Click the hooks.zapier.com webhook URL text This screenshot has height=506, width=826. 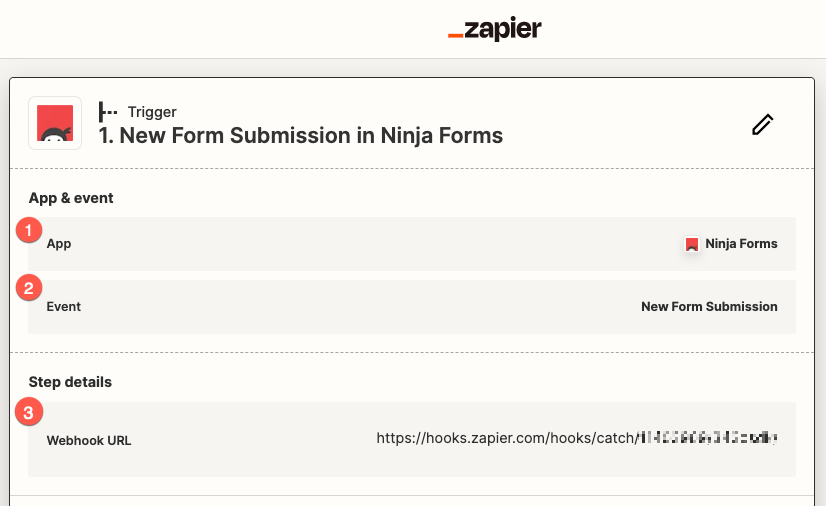tap(505, 438)
